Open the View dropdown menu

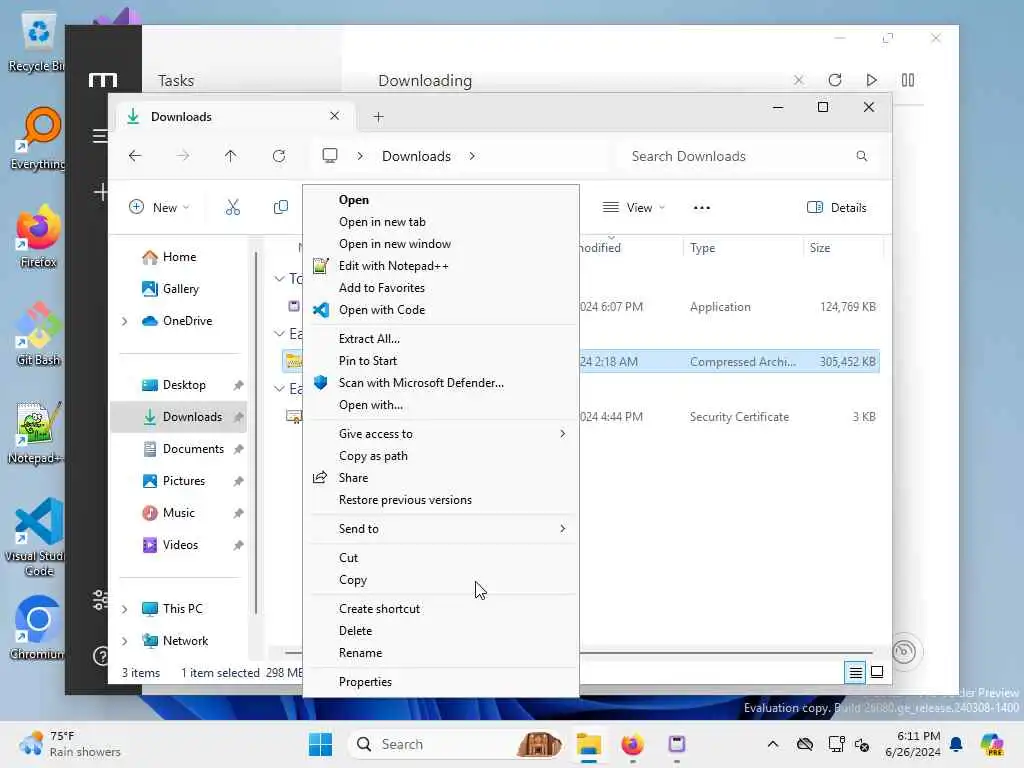(x=633, y=208)
